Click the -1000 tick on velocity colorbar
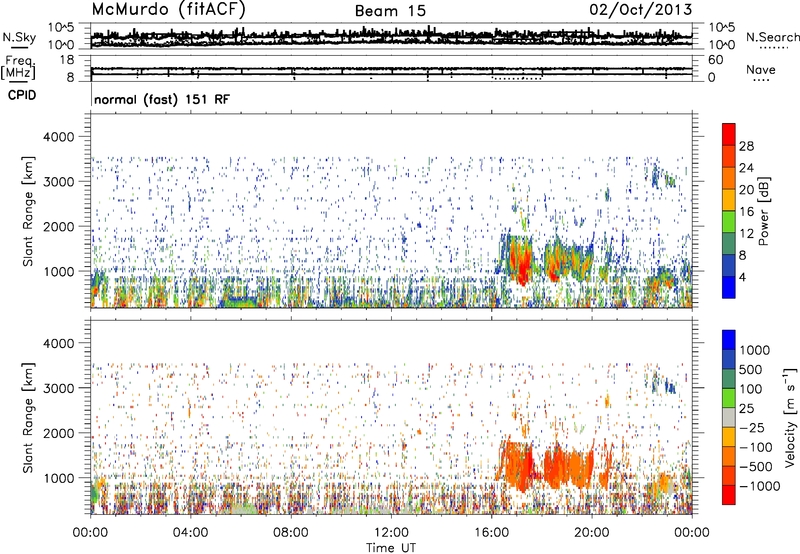The image size is (800, 554). pyautogui.click(x=760, y=486)
